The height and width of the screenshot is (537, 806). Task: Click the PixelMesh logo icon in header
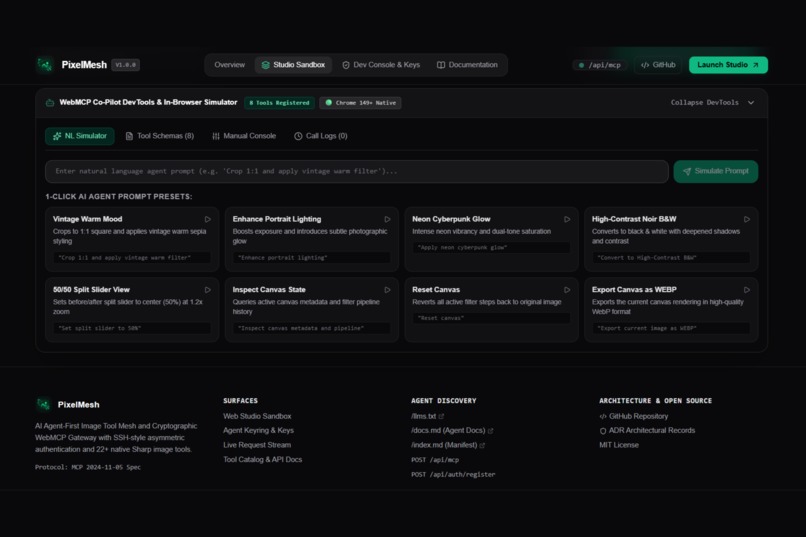[45, 65]
